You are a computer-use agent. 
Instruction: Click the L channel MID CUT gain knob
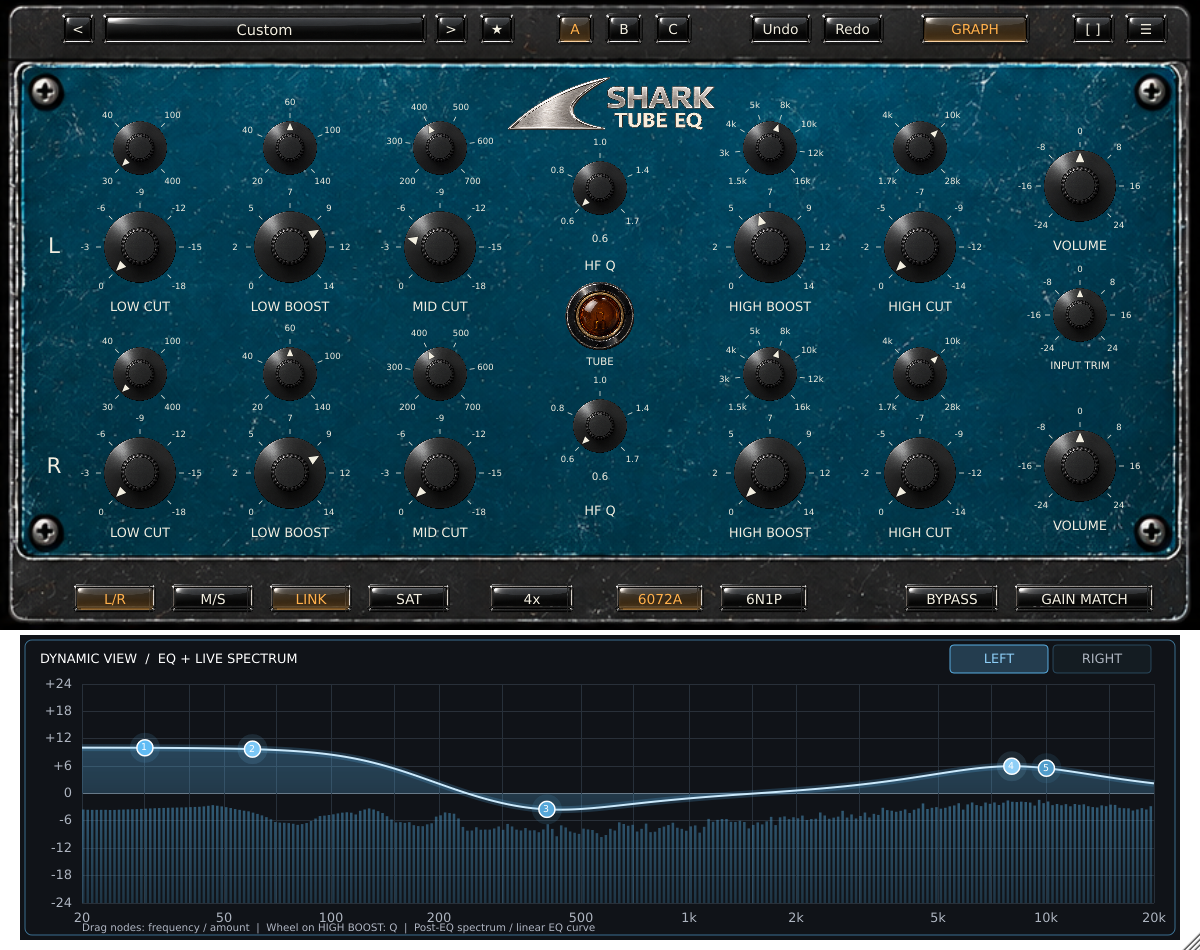coord(440,246)
